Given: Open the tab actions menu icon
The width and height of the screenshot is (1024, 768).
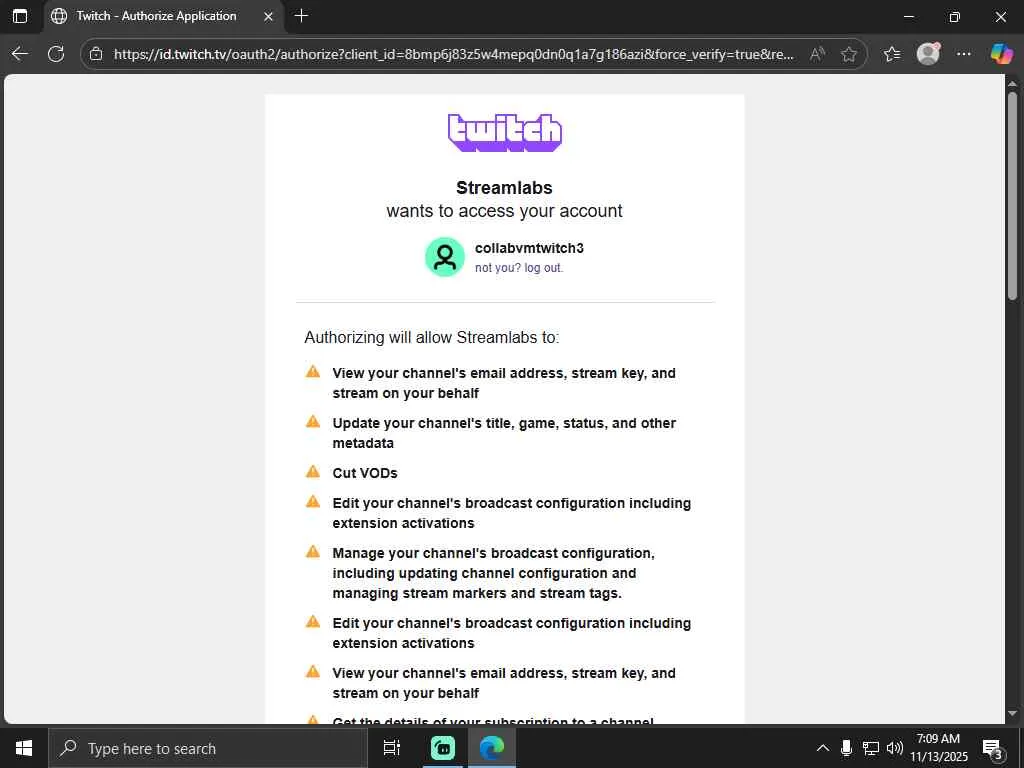Looking at the screenshot, I should [x=20, y=16].
